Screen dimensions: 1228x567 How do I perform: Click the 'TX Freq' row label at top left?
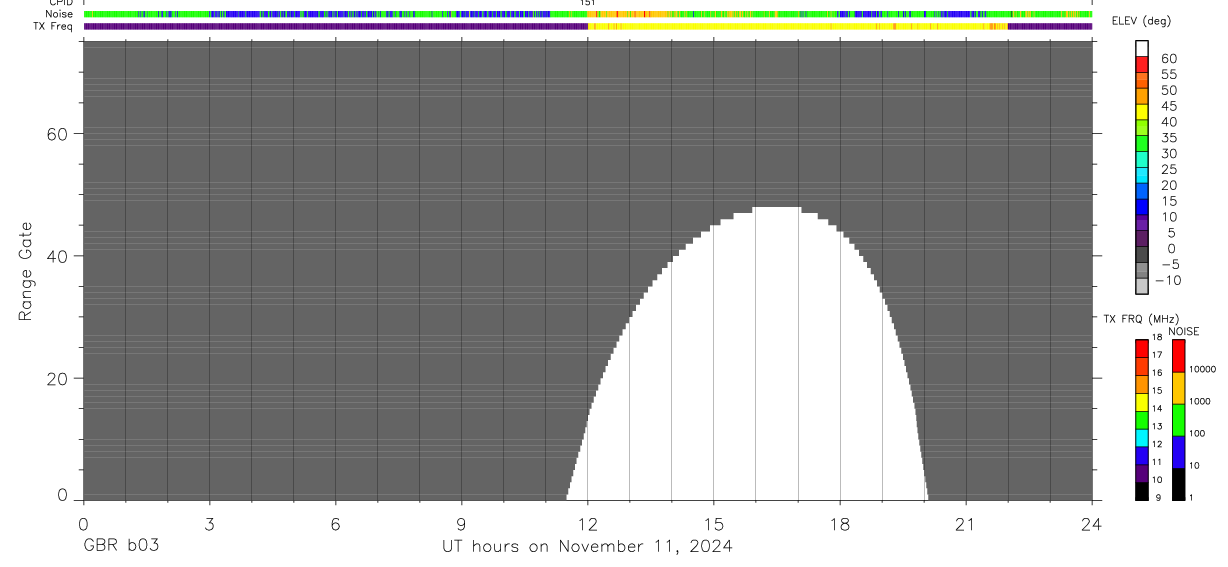pos(54,27)
